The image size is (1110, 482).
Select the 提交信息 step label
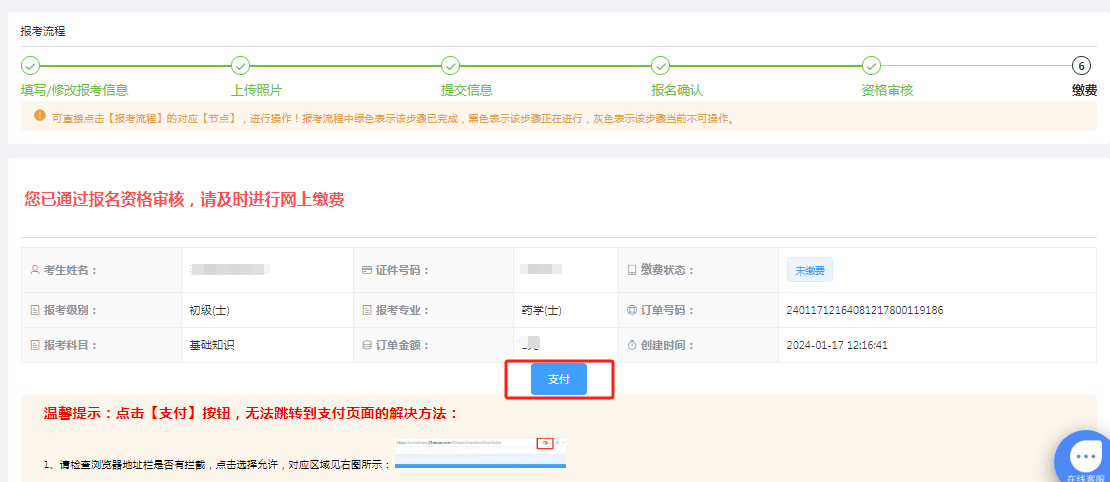pos(466,90)
